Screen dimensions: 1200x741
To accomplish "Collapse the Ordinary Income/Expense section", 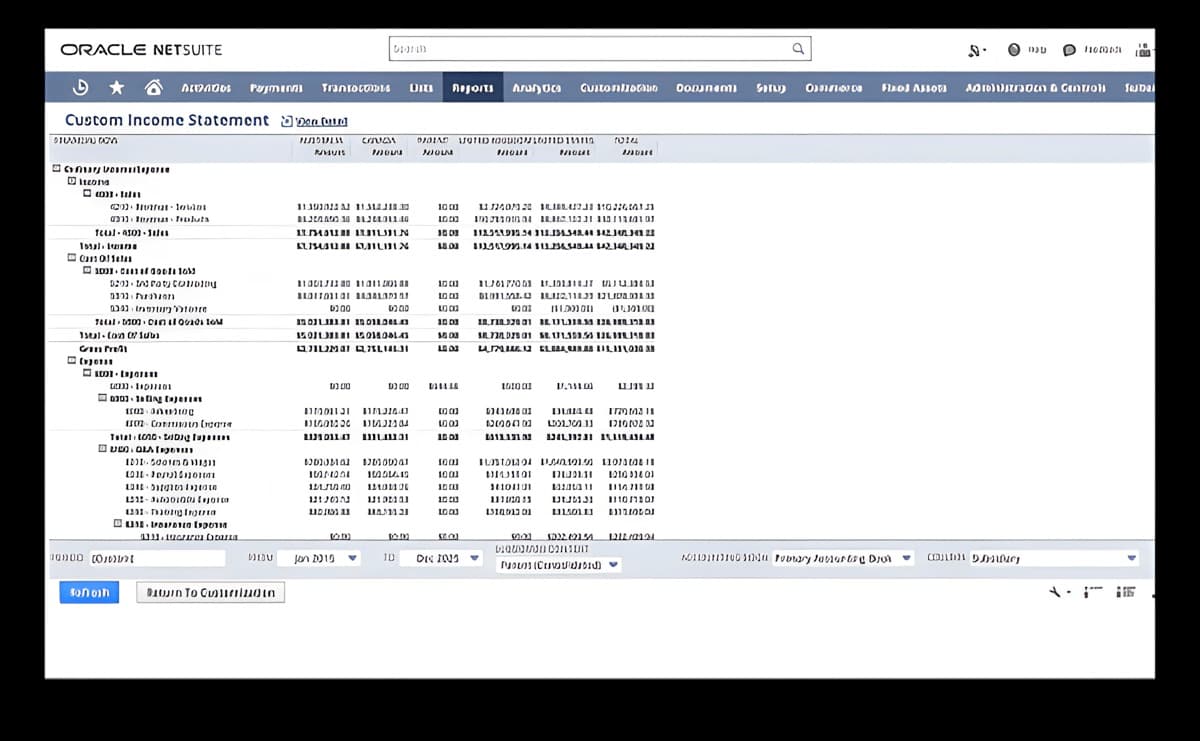I will (x=56, y=169).
